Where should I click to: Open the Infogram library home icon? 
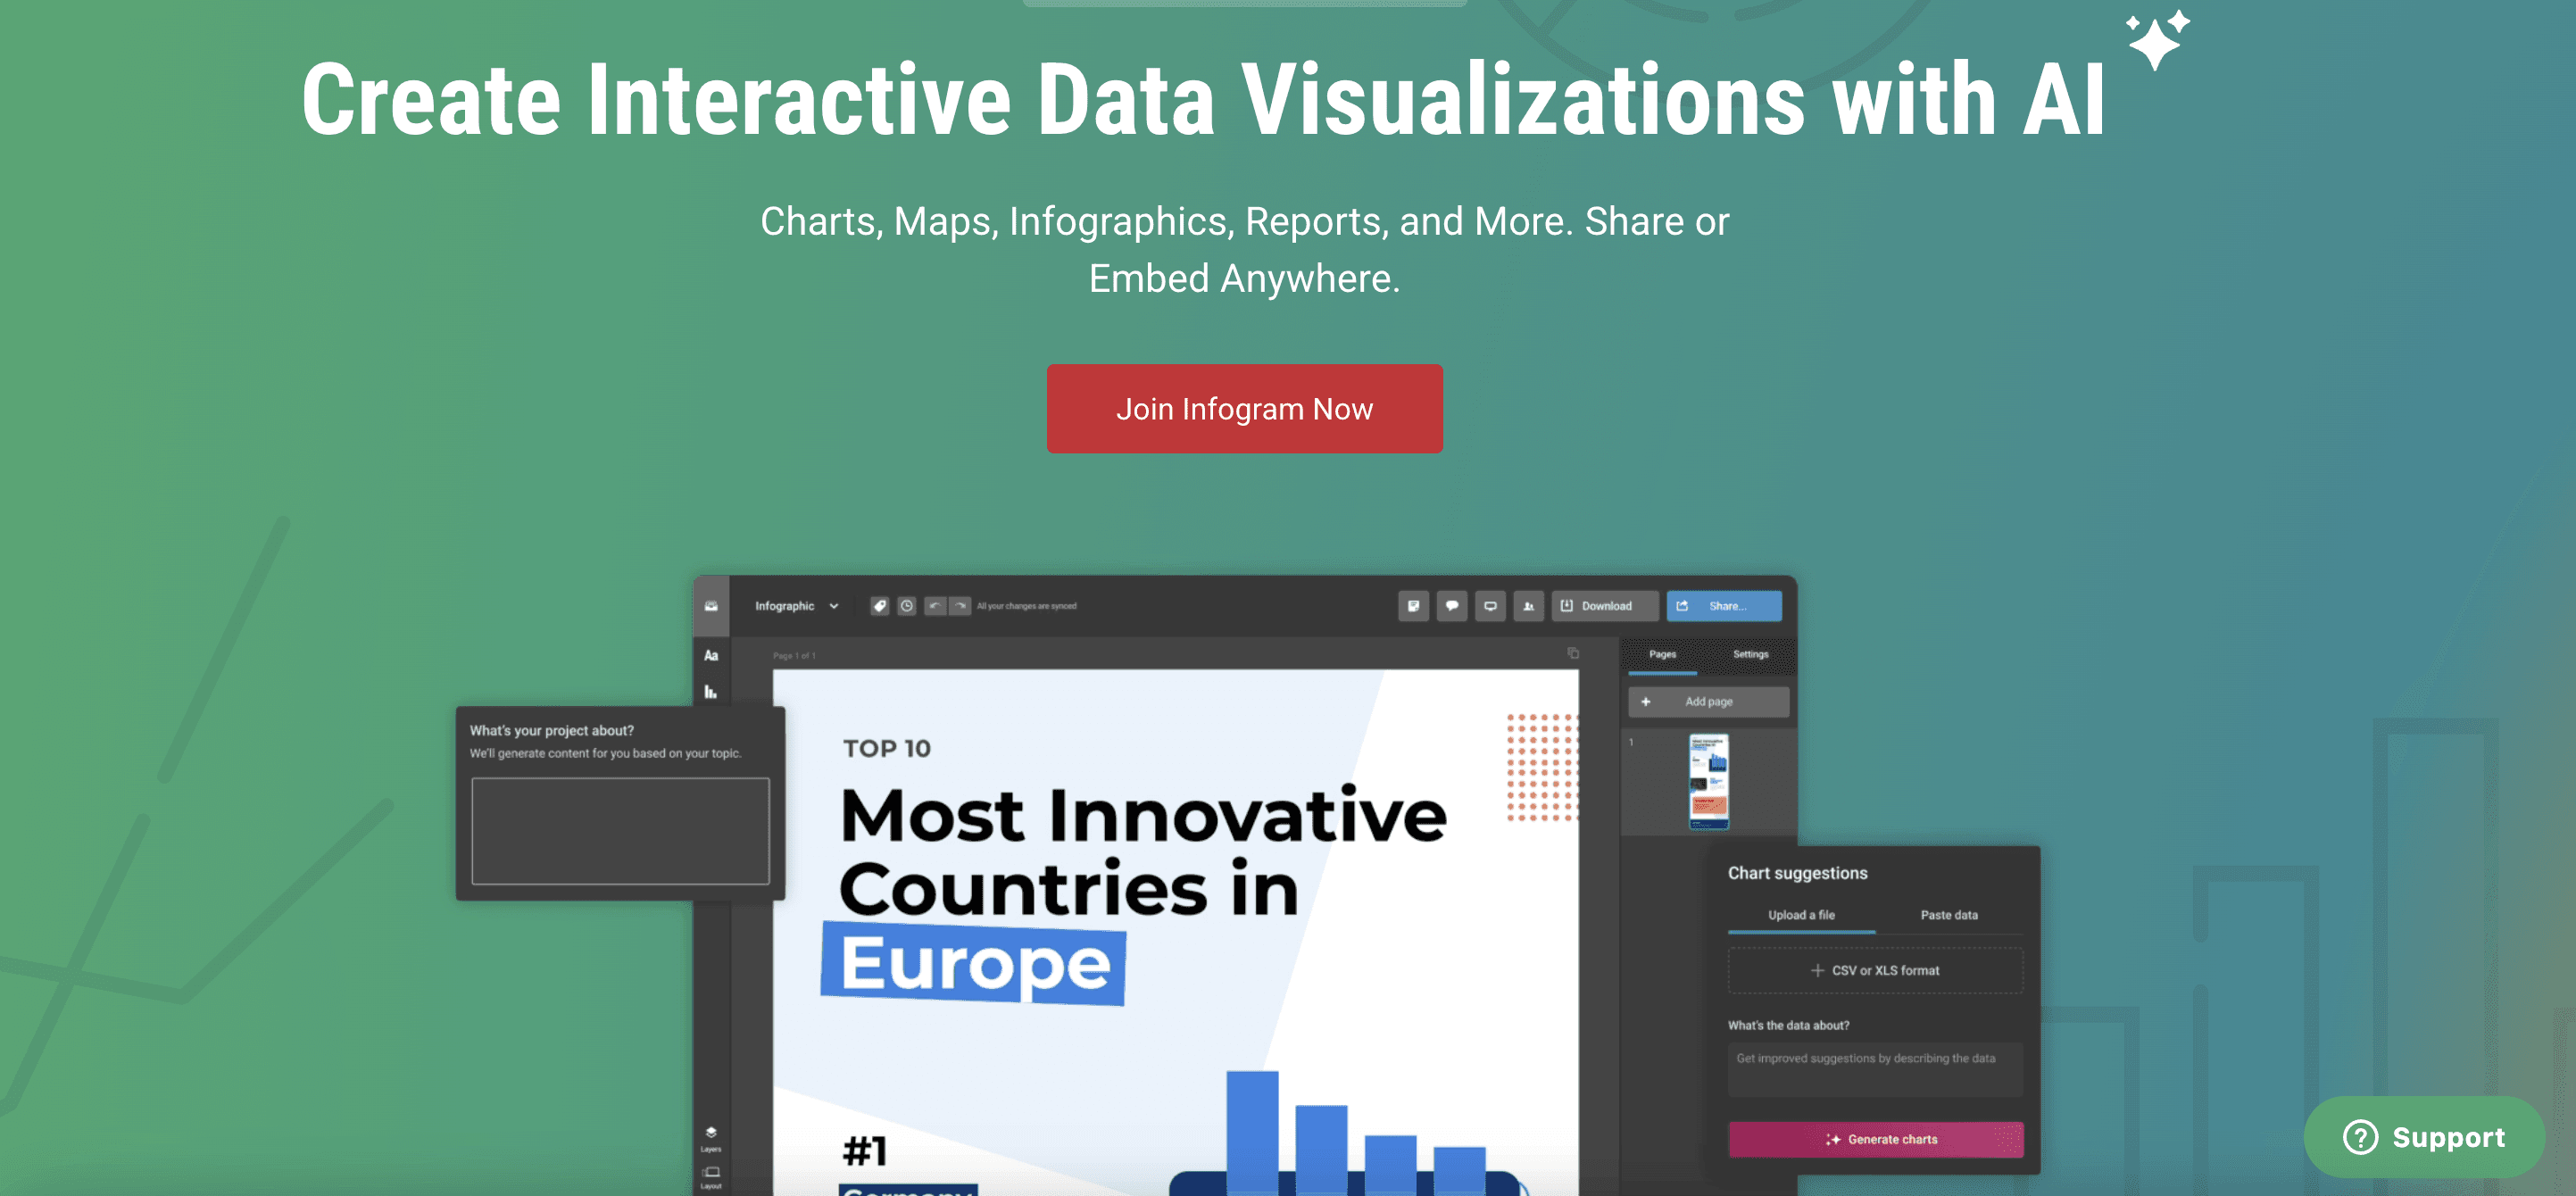pos(711,606)
